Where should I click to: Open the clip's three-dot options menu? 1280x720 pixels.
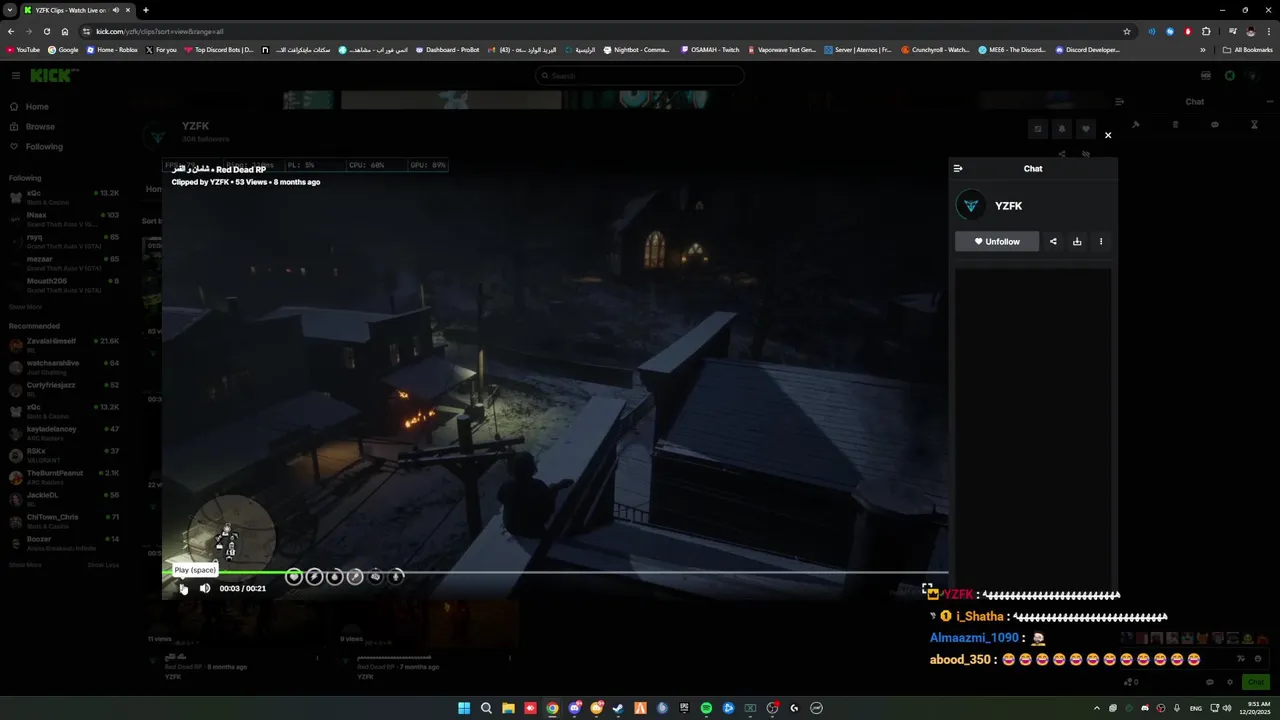[1101, 241]
